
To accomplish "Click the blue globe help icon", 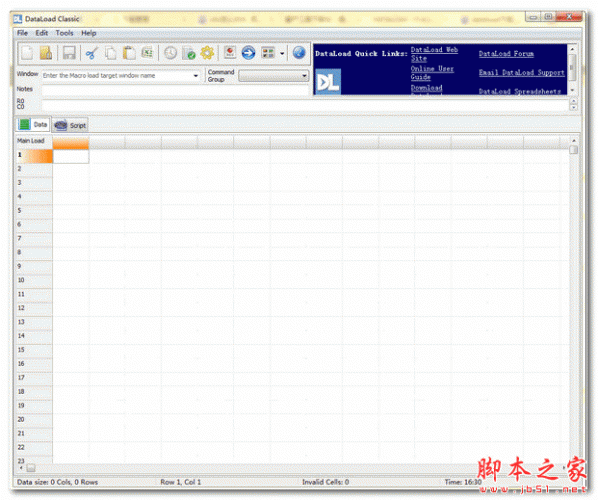I will 299,53.
